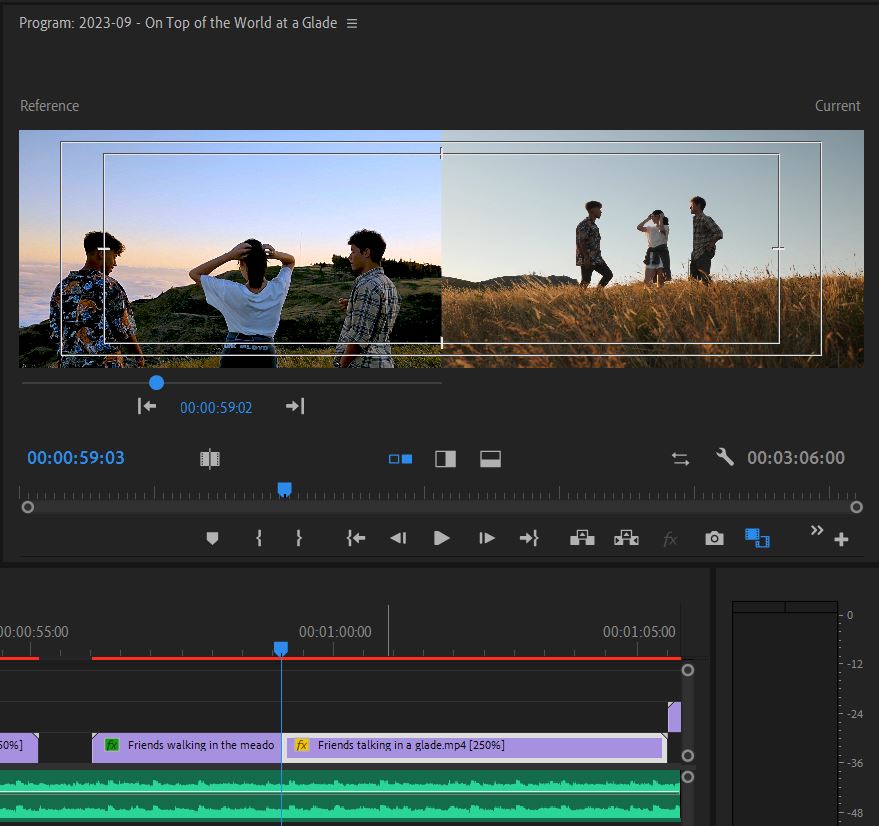Go to next edit in reference view
Screen dimensions: 879x826
click(x=295, y=406)
